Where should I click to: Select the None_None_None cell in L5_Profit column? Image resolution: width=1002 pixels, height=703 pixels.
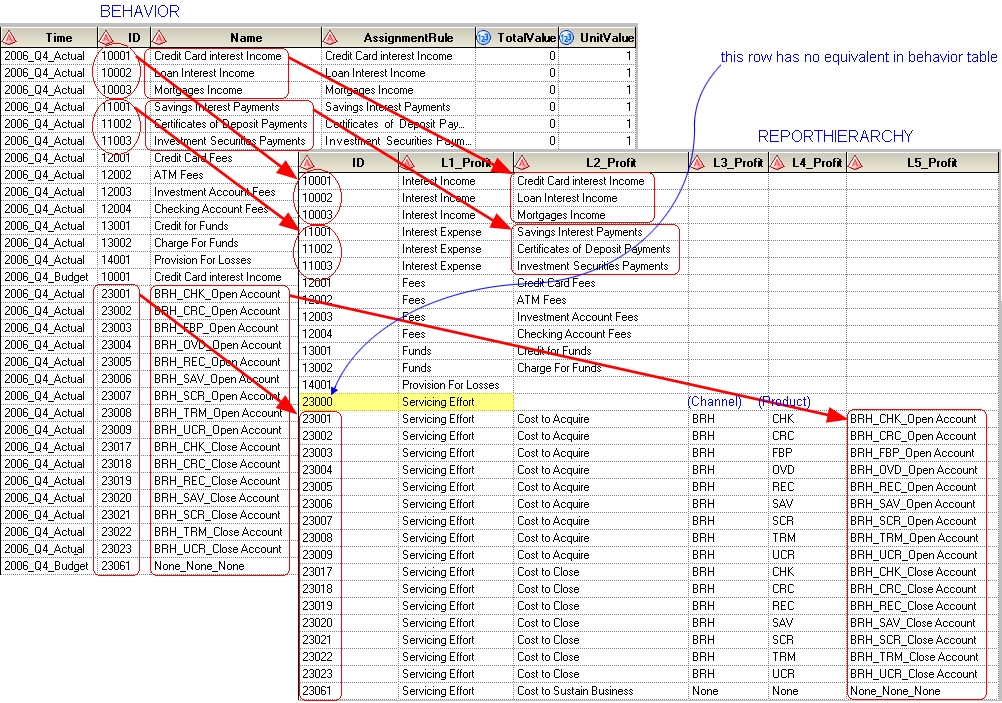tap(895, 691)
